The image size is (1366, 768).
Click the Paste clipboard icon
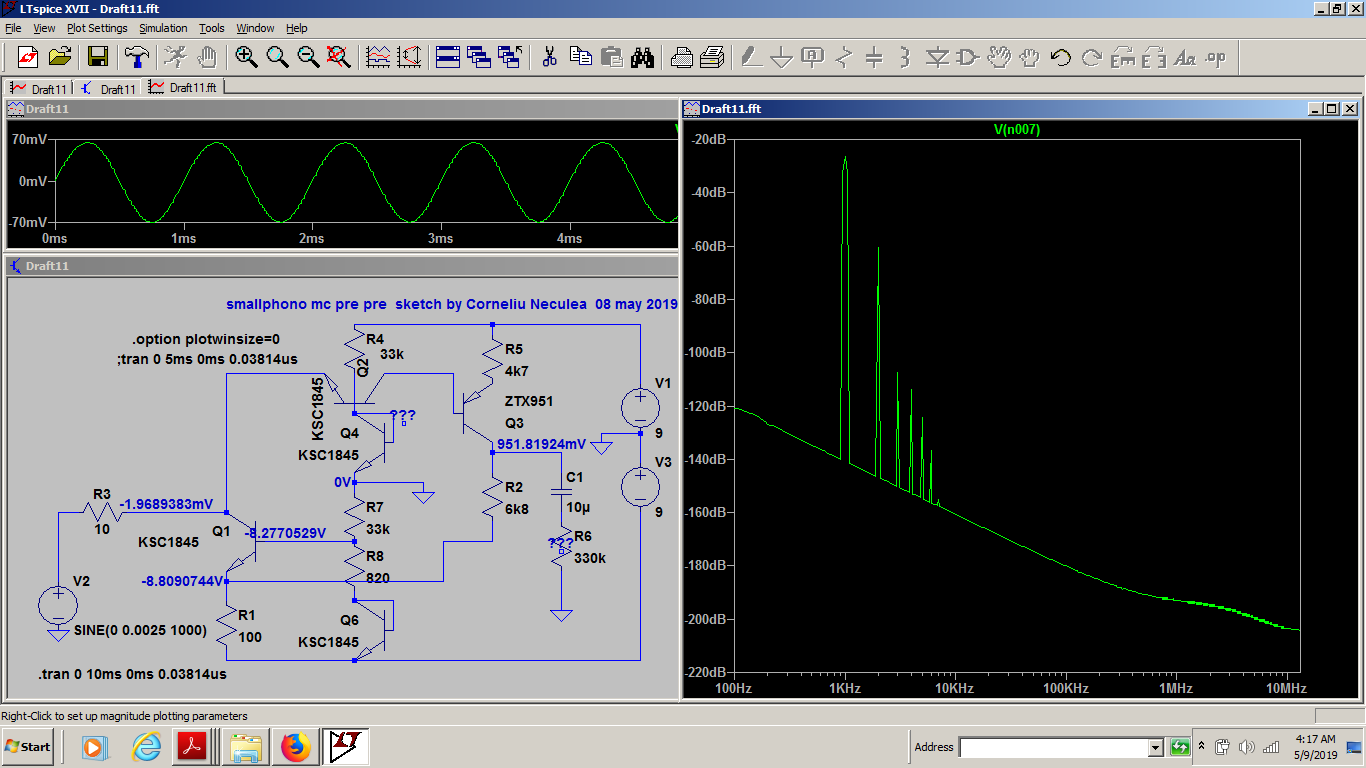coord(611,57)
